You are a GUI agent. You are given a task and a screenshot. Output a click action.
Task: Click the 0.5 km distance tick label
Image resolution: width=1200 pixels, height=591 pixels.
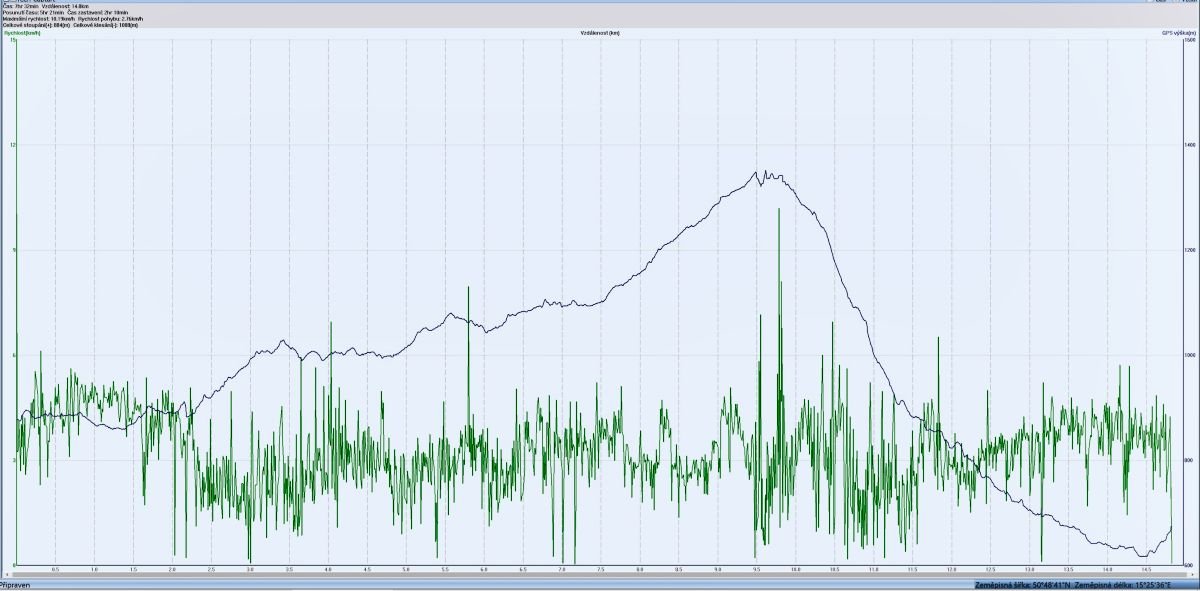click(x=55, y=570)
